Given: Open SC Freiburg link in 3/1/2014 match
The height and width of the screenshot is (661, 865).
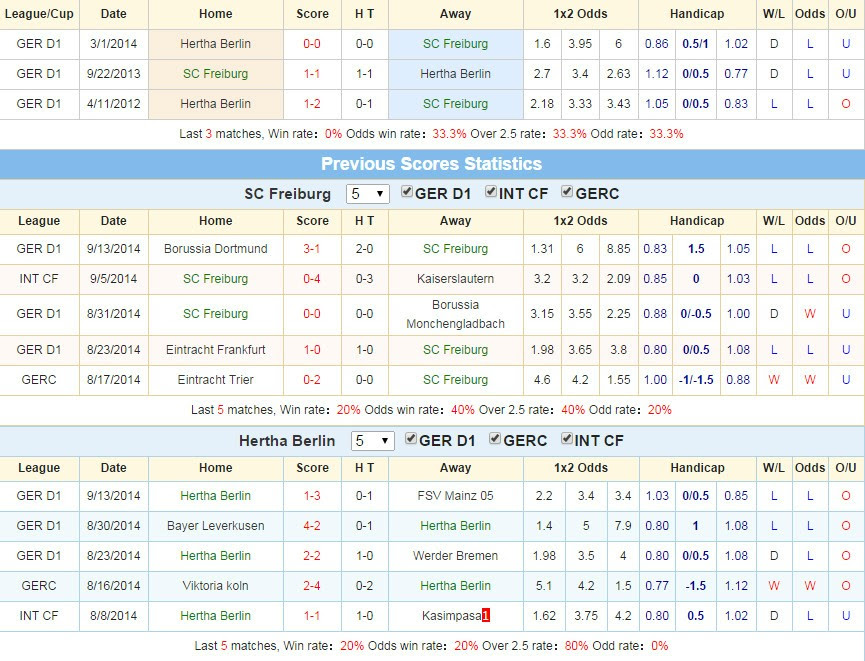Looking at the screenshot, I should 456,44.
